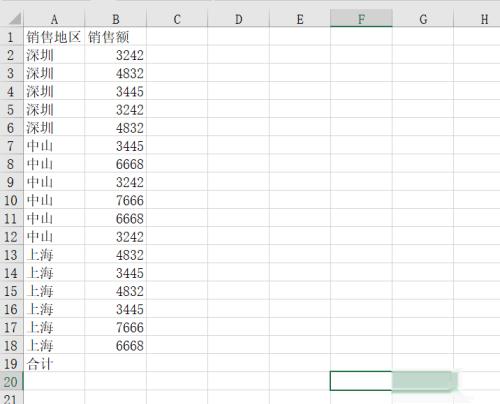Select column B header
Image resolution: width=500 pixels, height=404 pixels.
click(115, 19)
